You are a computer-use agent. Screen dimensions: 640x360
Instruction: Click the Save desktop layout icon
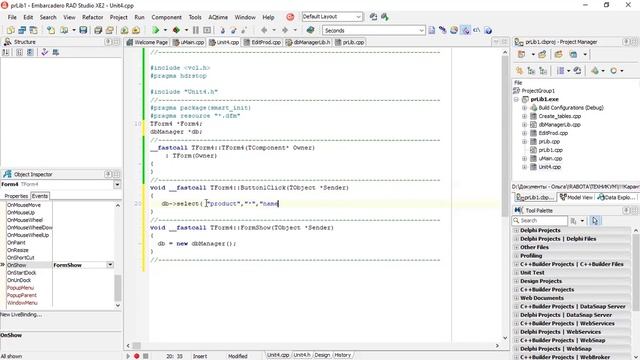[x=373, y=17]
